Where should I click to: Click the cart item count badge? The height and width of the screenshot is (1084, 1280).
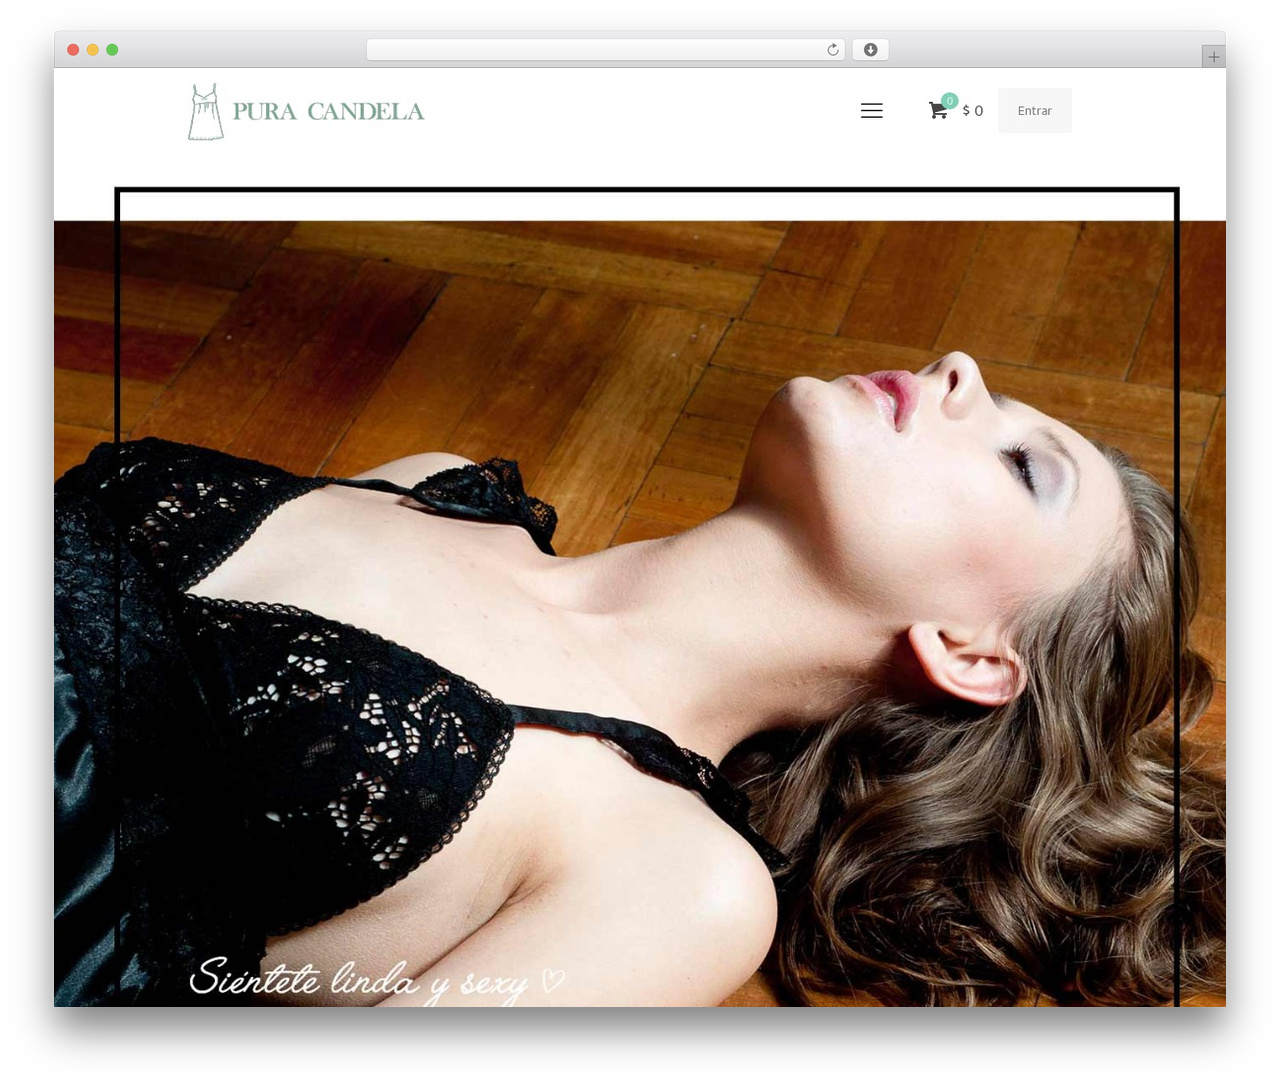pyautogui.click(x=949, y=101)
